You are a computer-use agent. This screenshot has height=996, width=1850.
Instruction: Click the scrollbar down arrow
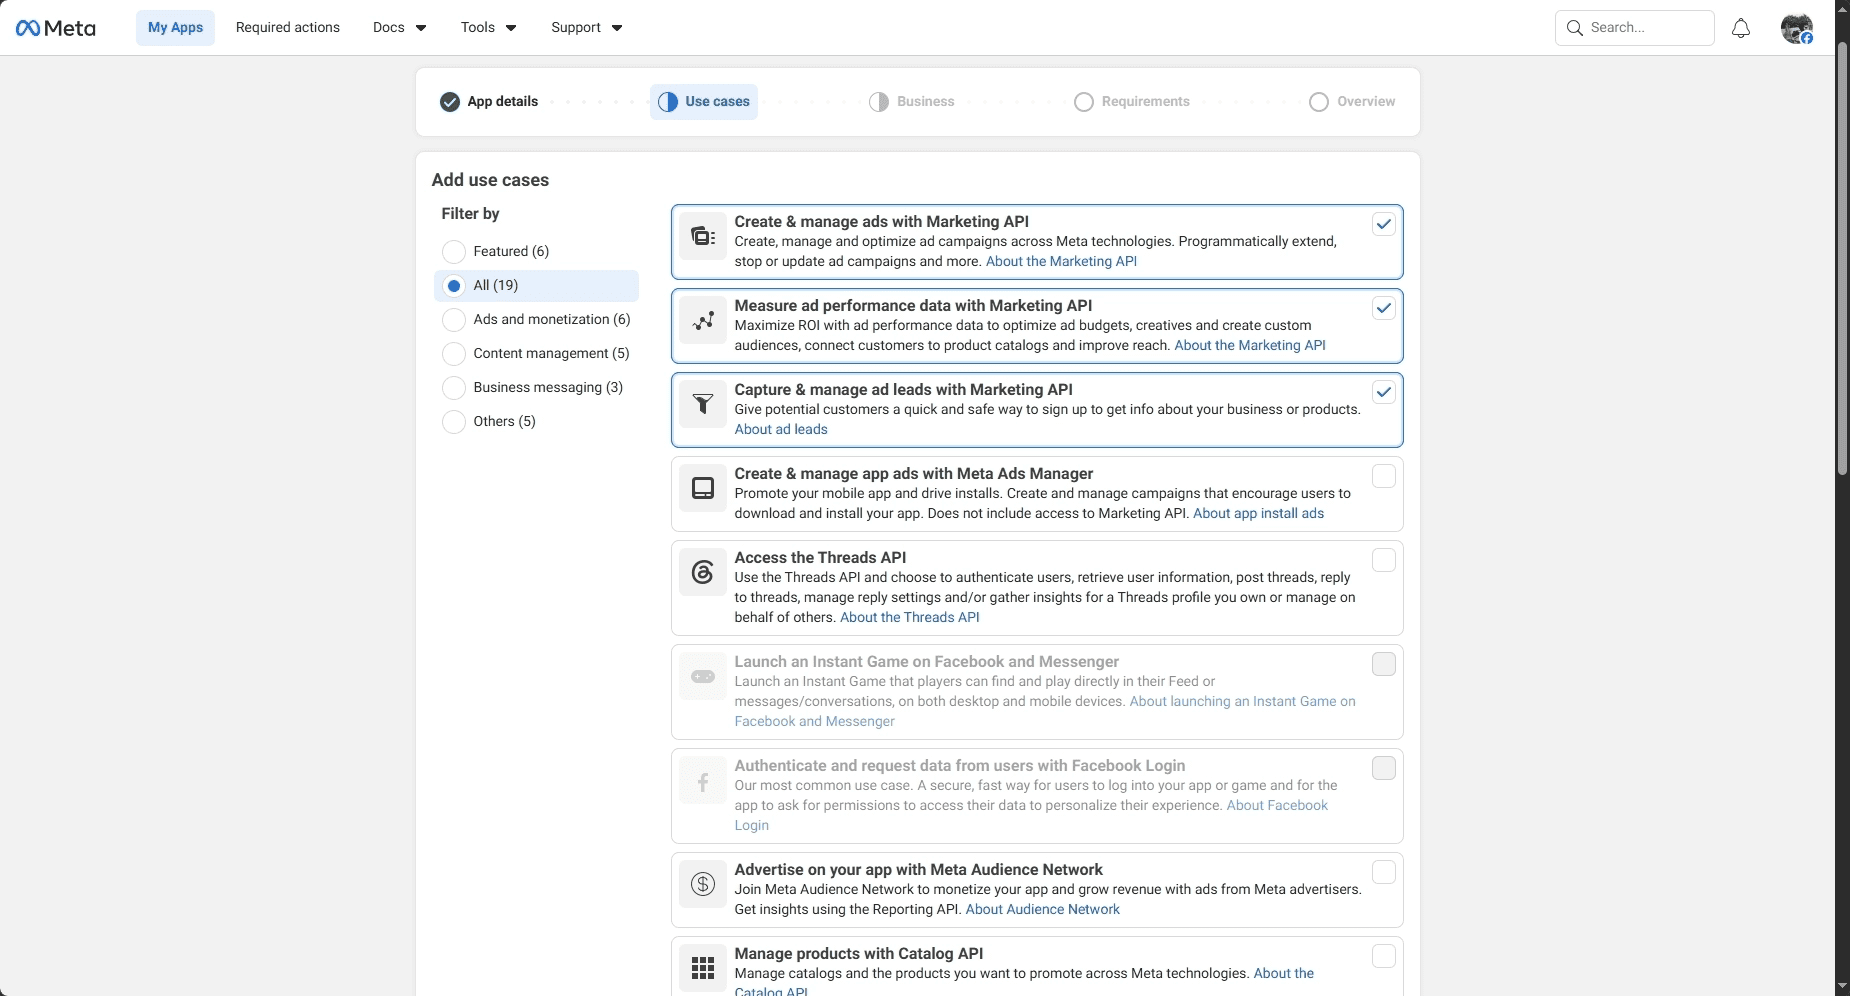tap(1842, 988)
